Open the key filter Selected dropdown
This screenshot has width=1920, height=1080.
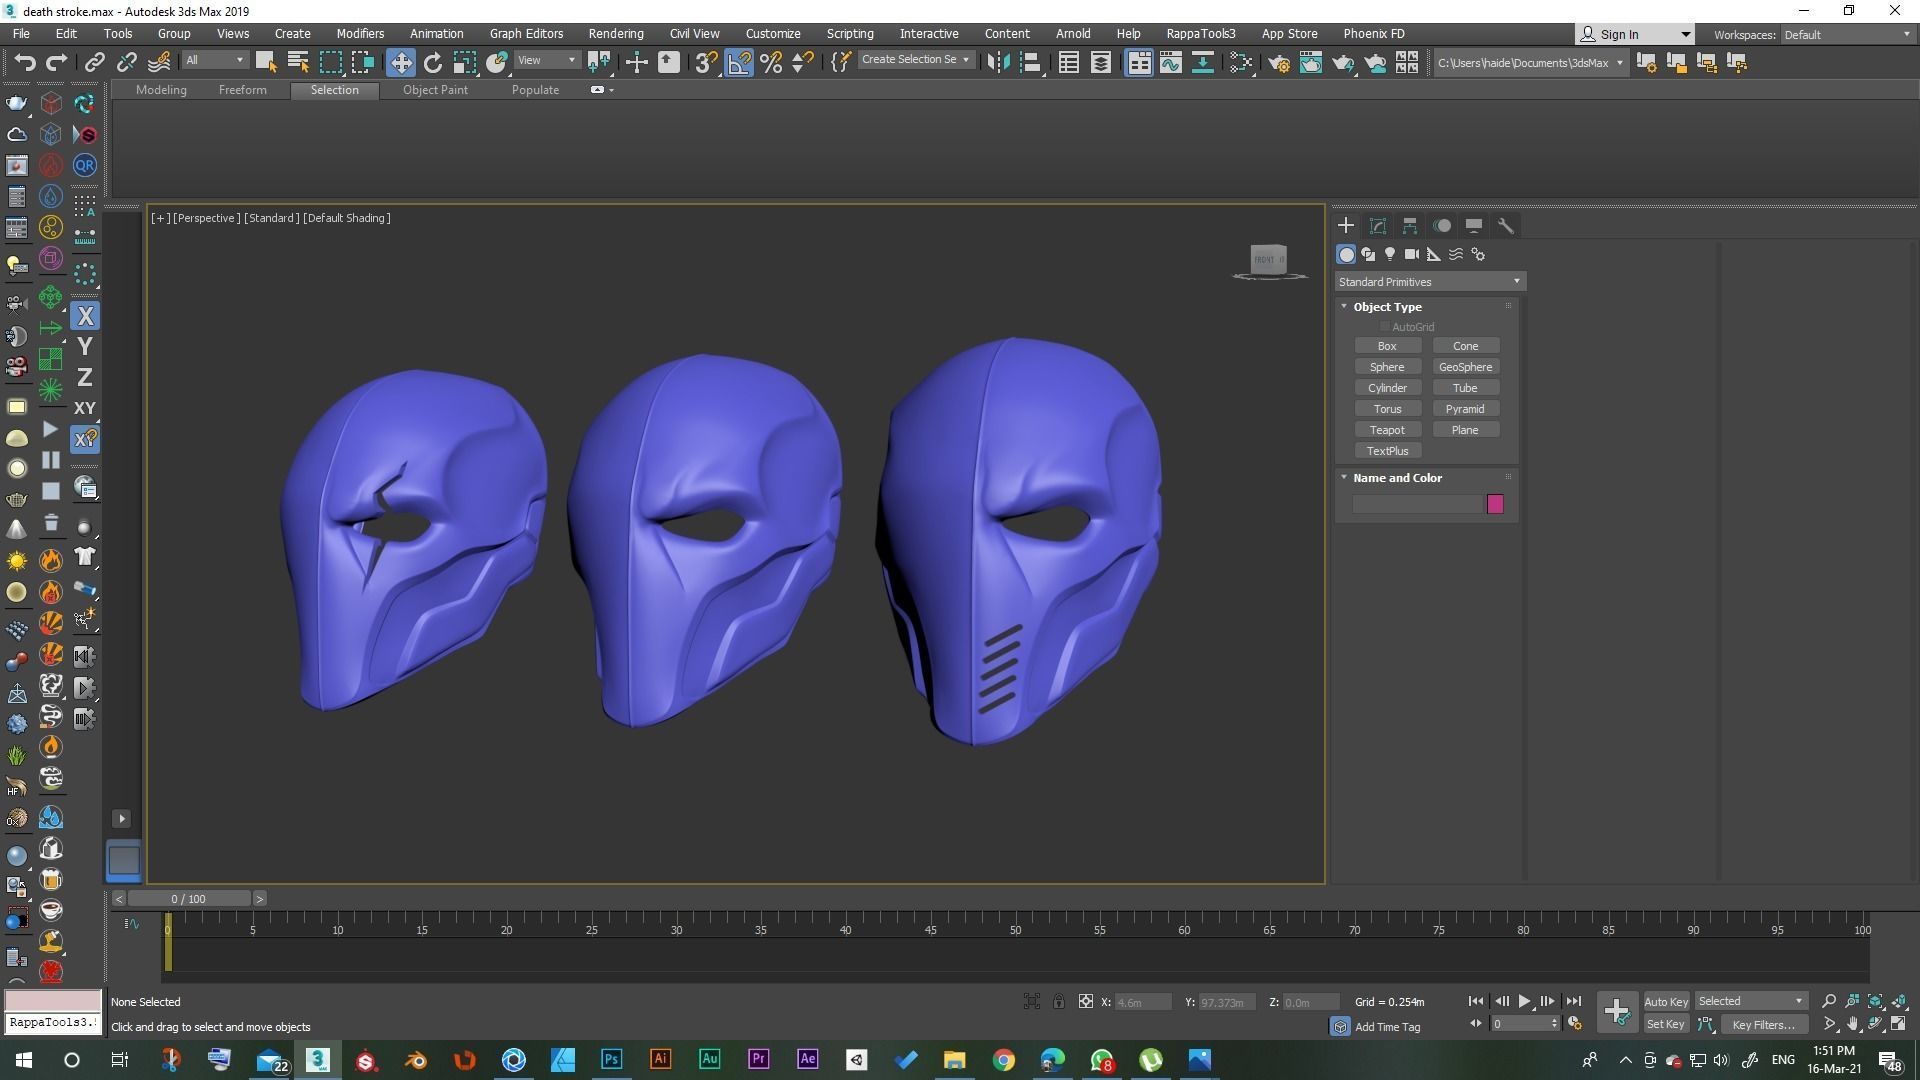[1750, 1001]
